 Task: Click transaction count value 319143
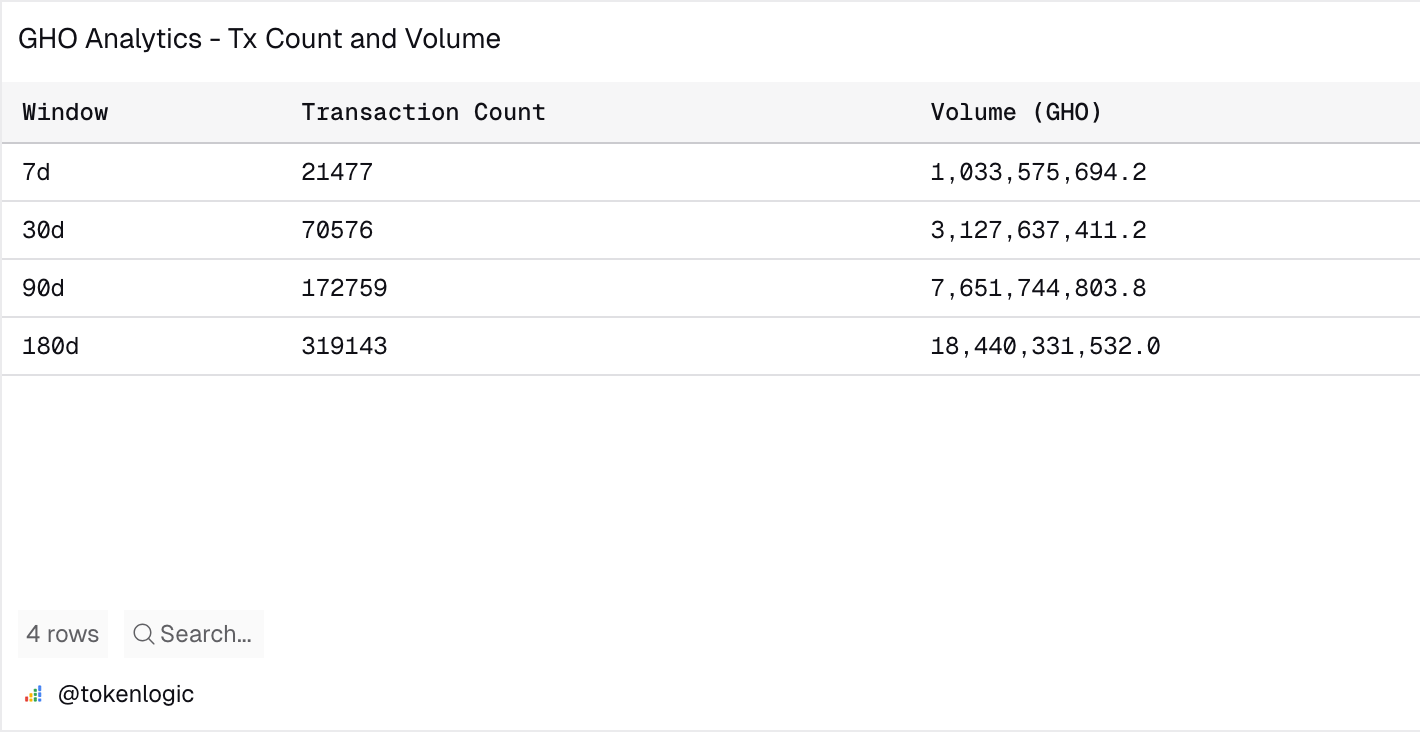coord(344,346)
